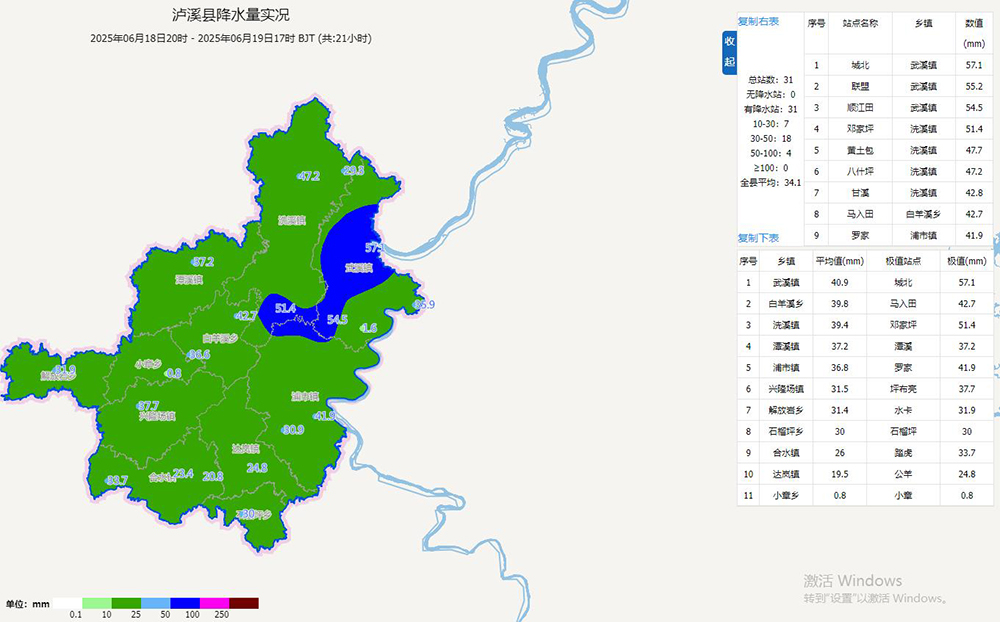The width and height of the screenshot is (1000, 622).
Task: Click the 总站数: 31 statistic
Action: (x=770, y=80)
